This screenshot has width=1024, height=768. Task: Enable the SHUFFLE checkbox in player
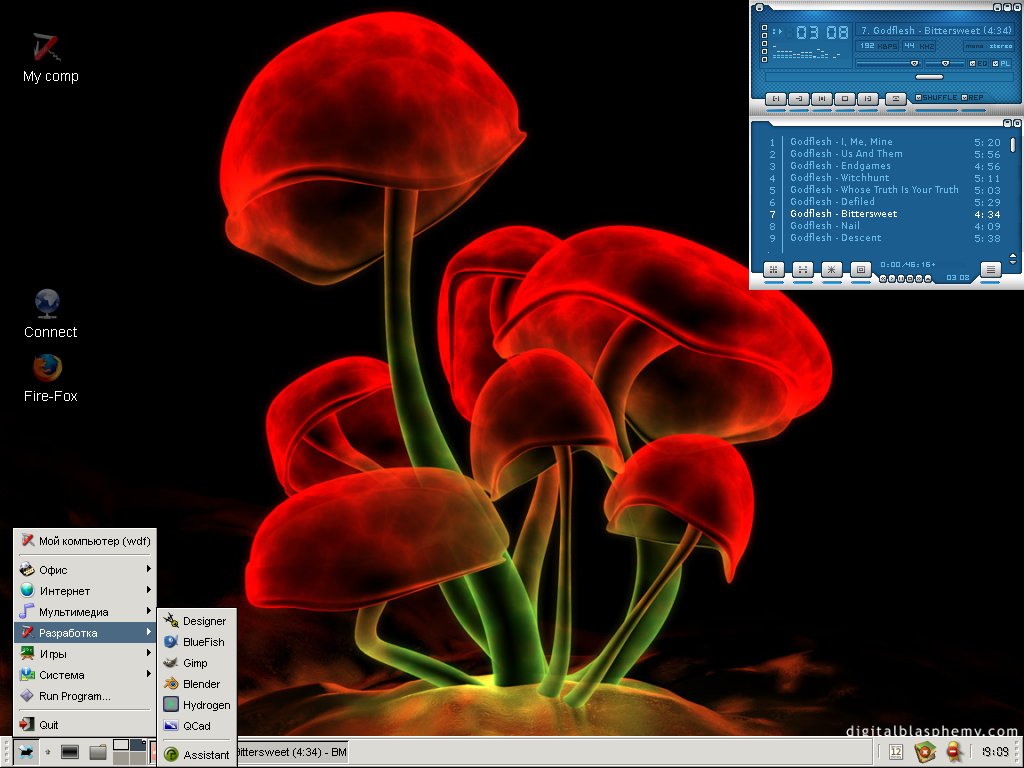coord(919,98)
